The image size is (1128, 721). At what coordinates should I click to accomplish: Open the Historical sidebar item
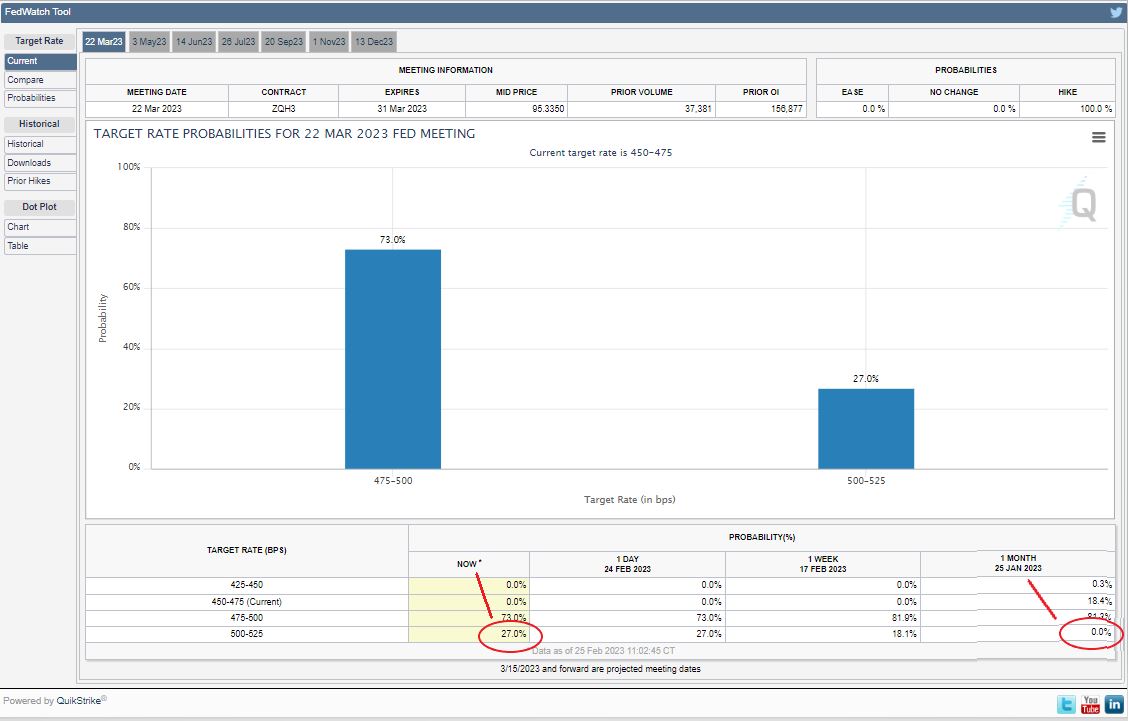(x=25, y=144)
